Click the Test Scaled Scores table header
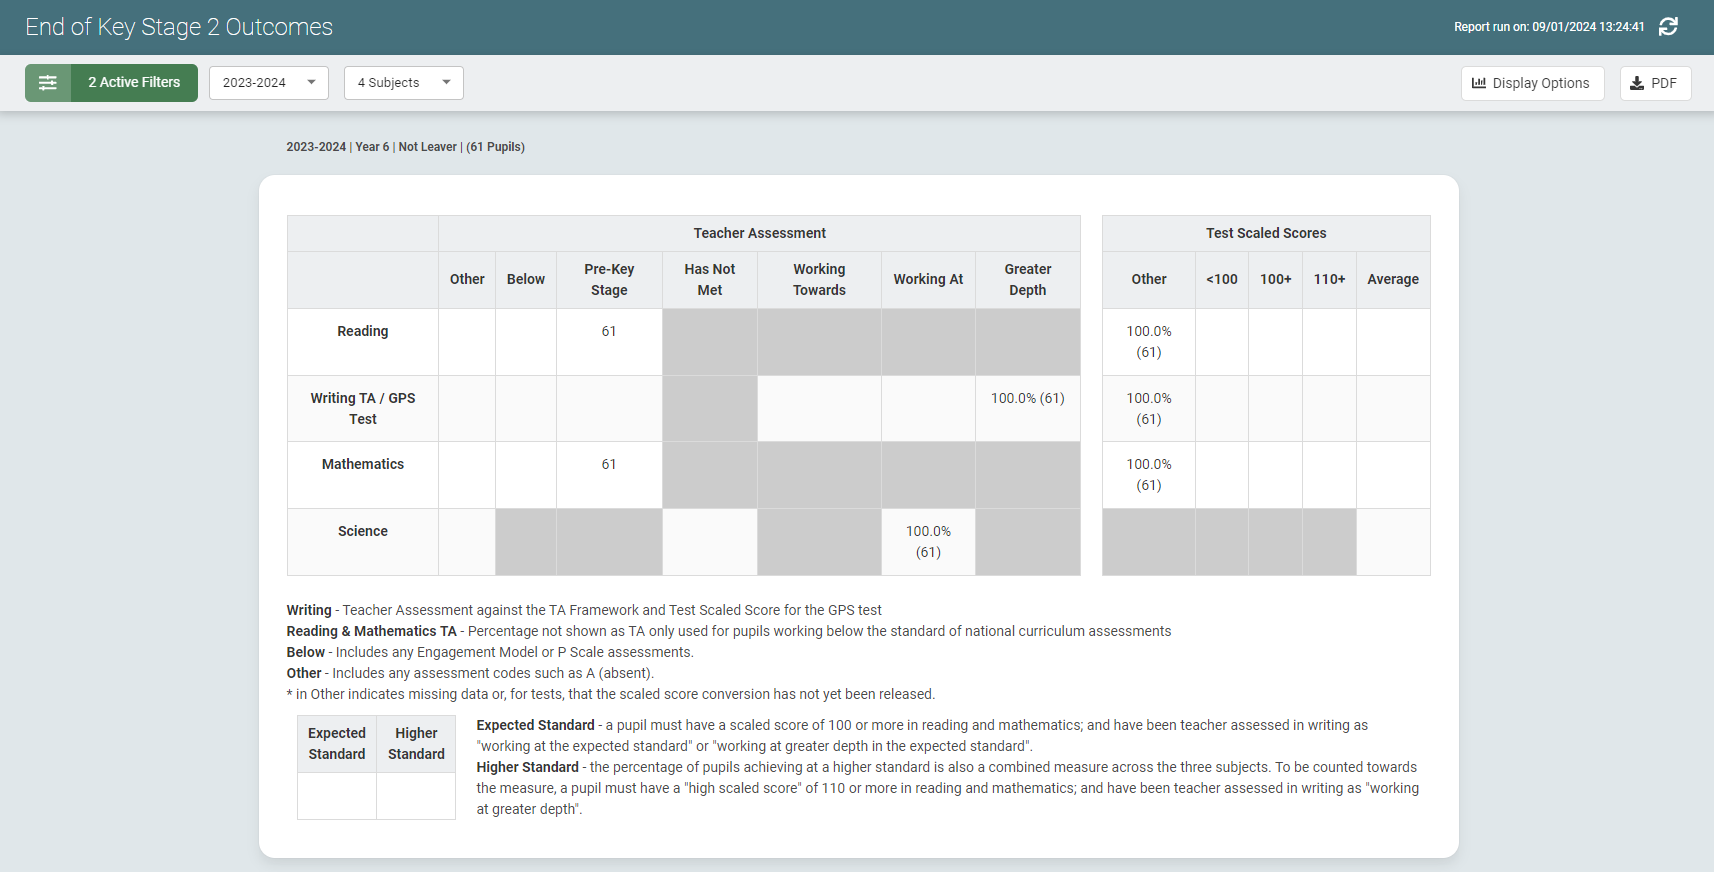This screenshot has width=1714, height=872. coord(1265,233)
